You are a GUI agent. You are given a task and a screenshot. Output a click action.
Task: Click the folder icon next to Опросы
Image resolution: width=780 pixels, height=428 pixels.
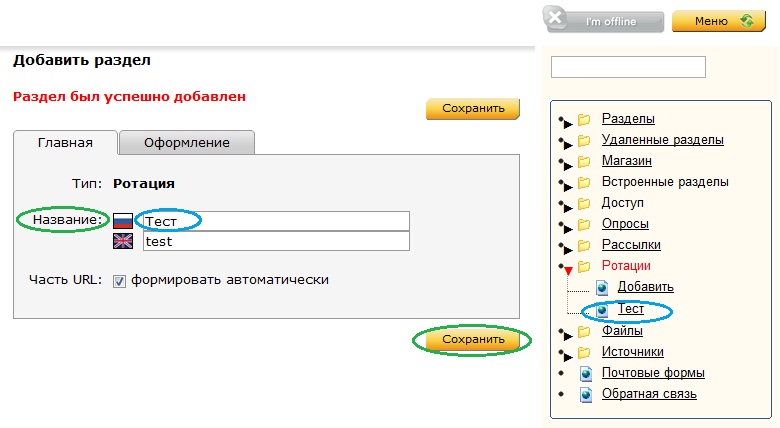coord(584,224)
